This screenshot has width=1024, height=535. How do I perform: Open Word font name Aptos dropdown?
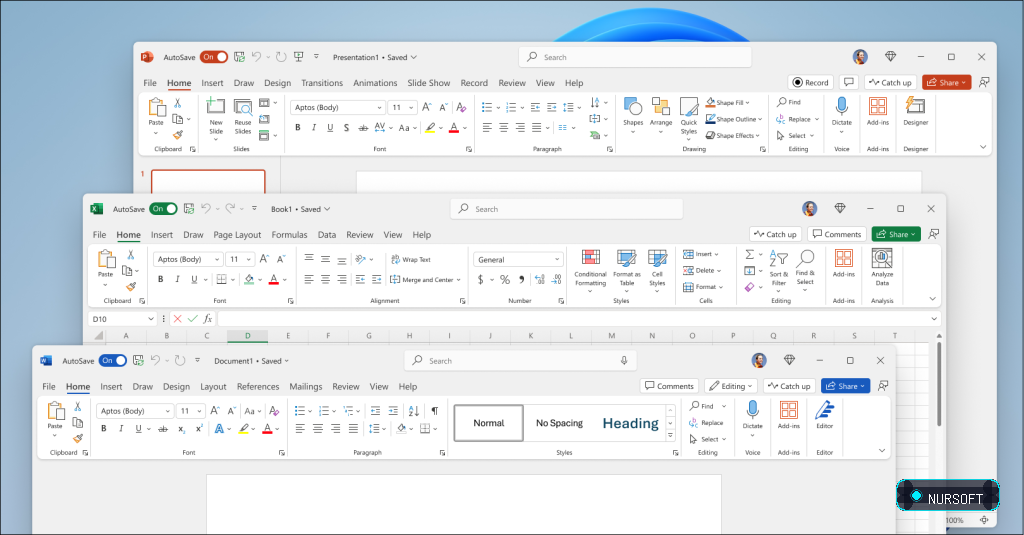click(168, 411)
